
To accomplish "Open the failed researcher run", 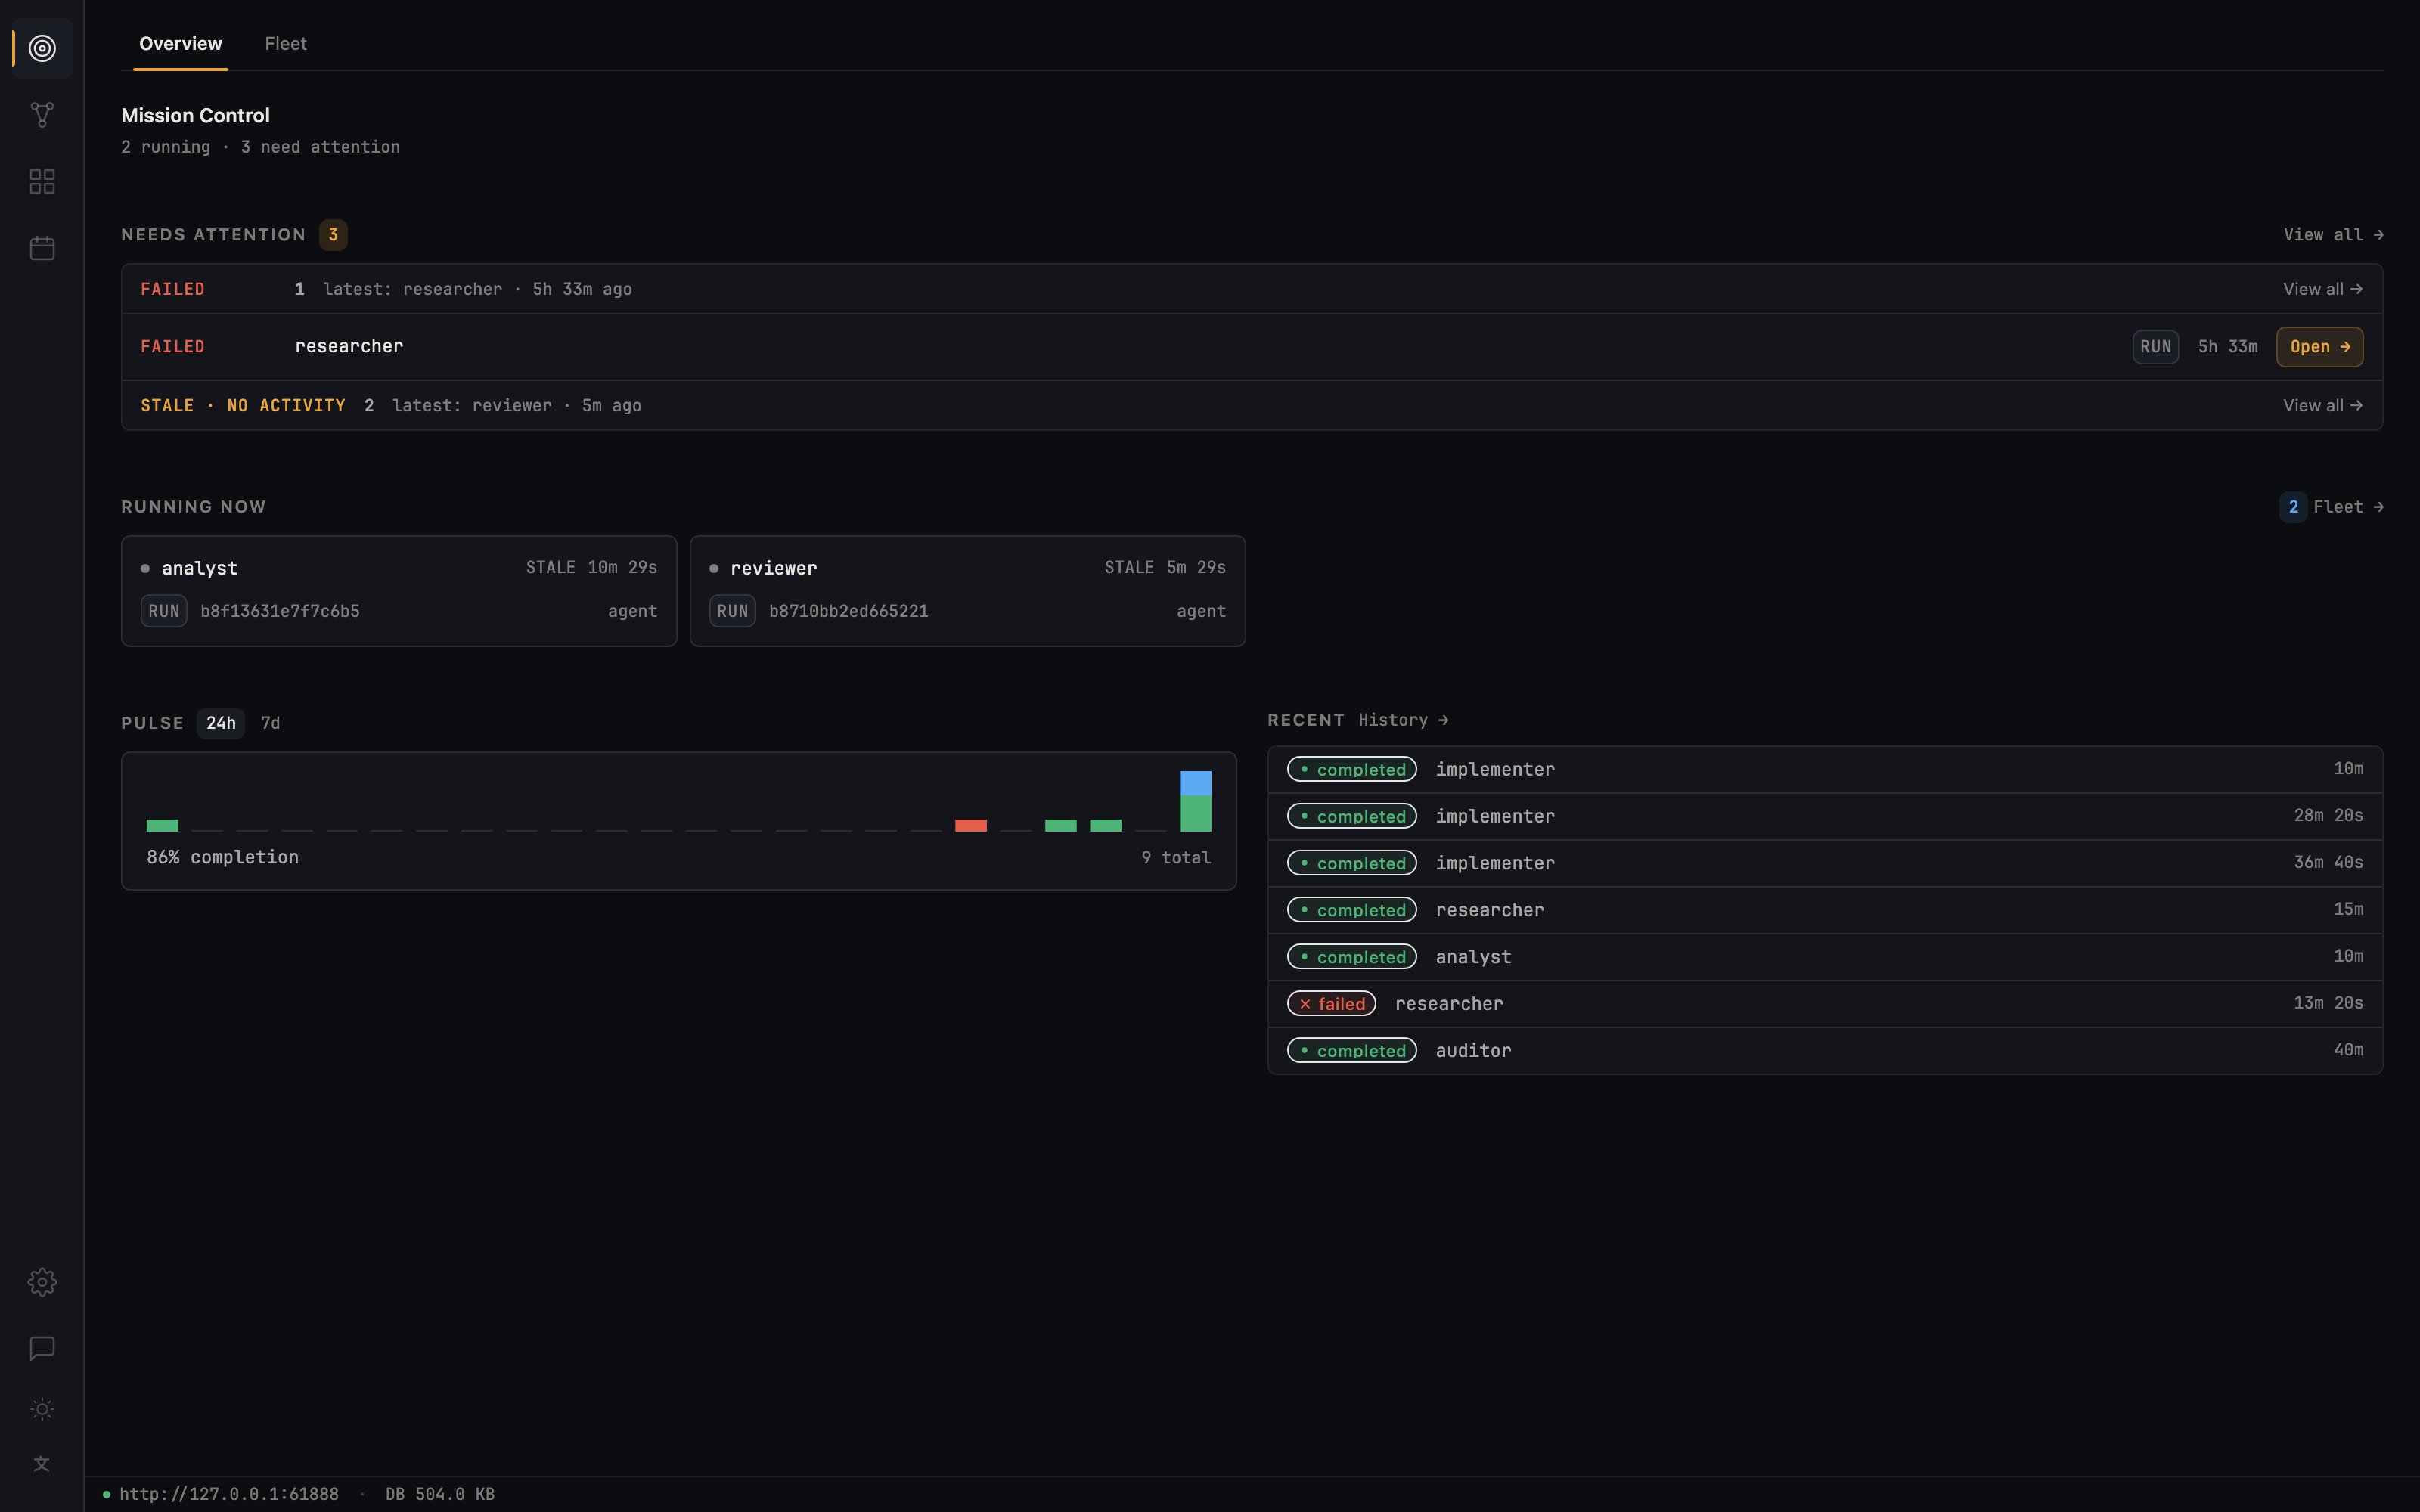I will point(2319,347).
